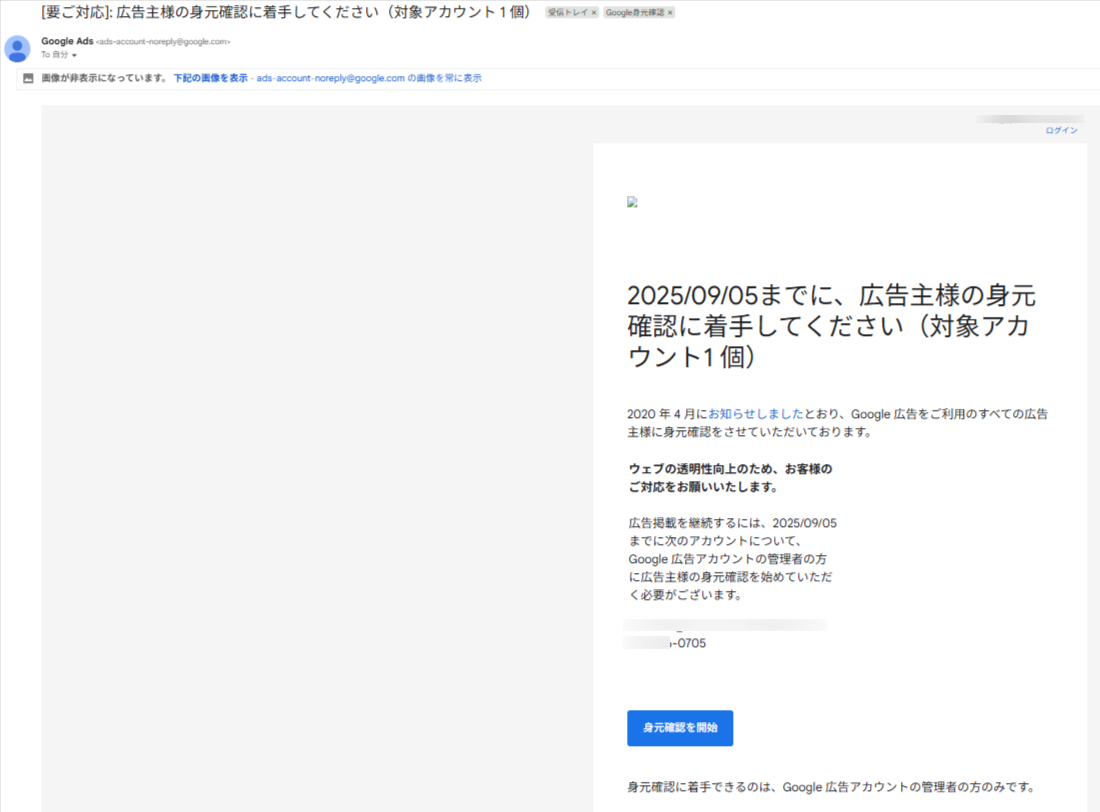Remove the Google身元確認 label with its ×
This screenshot has width=1100, height=812.
tap(670, 13)
